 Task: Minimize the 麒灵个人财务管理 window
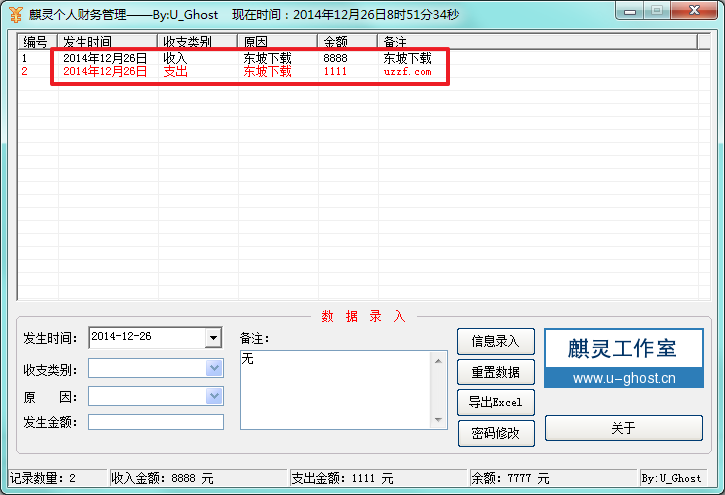click(630, 11)
